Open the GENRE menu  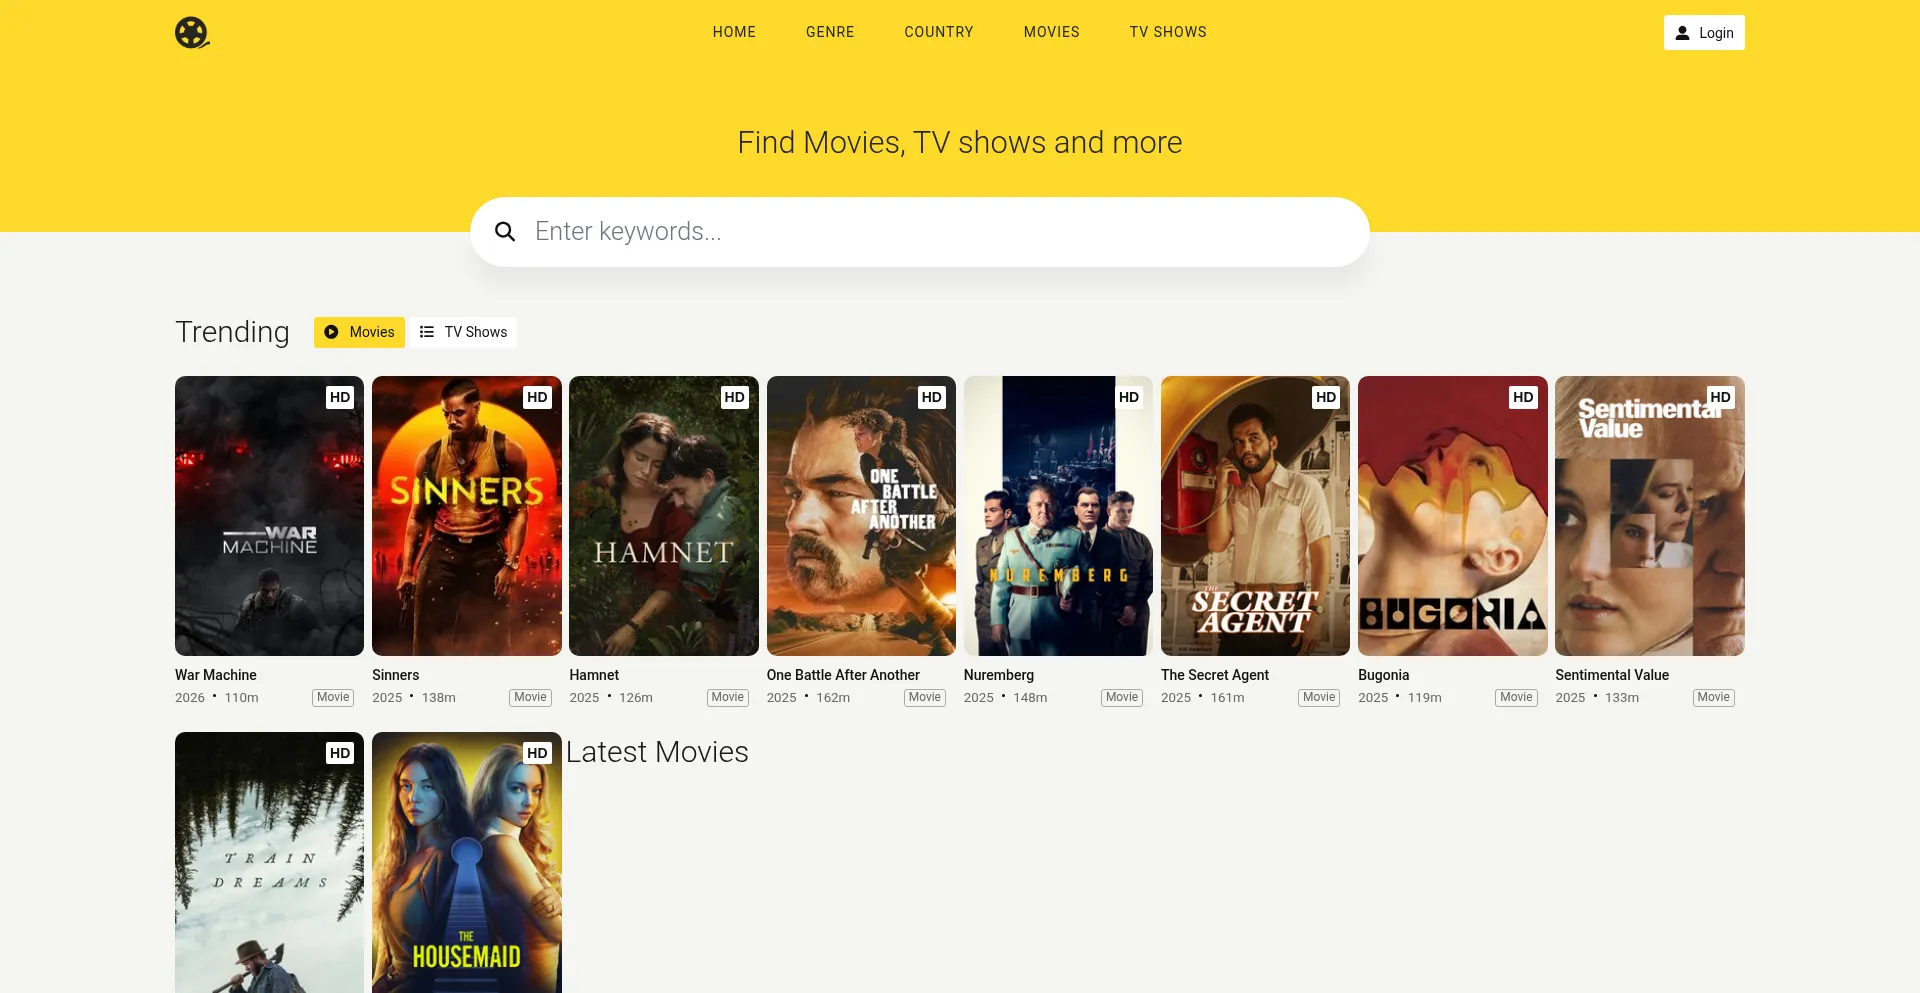pyautogui.click(x=830, y=32)
